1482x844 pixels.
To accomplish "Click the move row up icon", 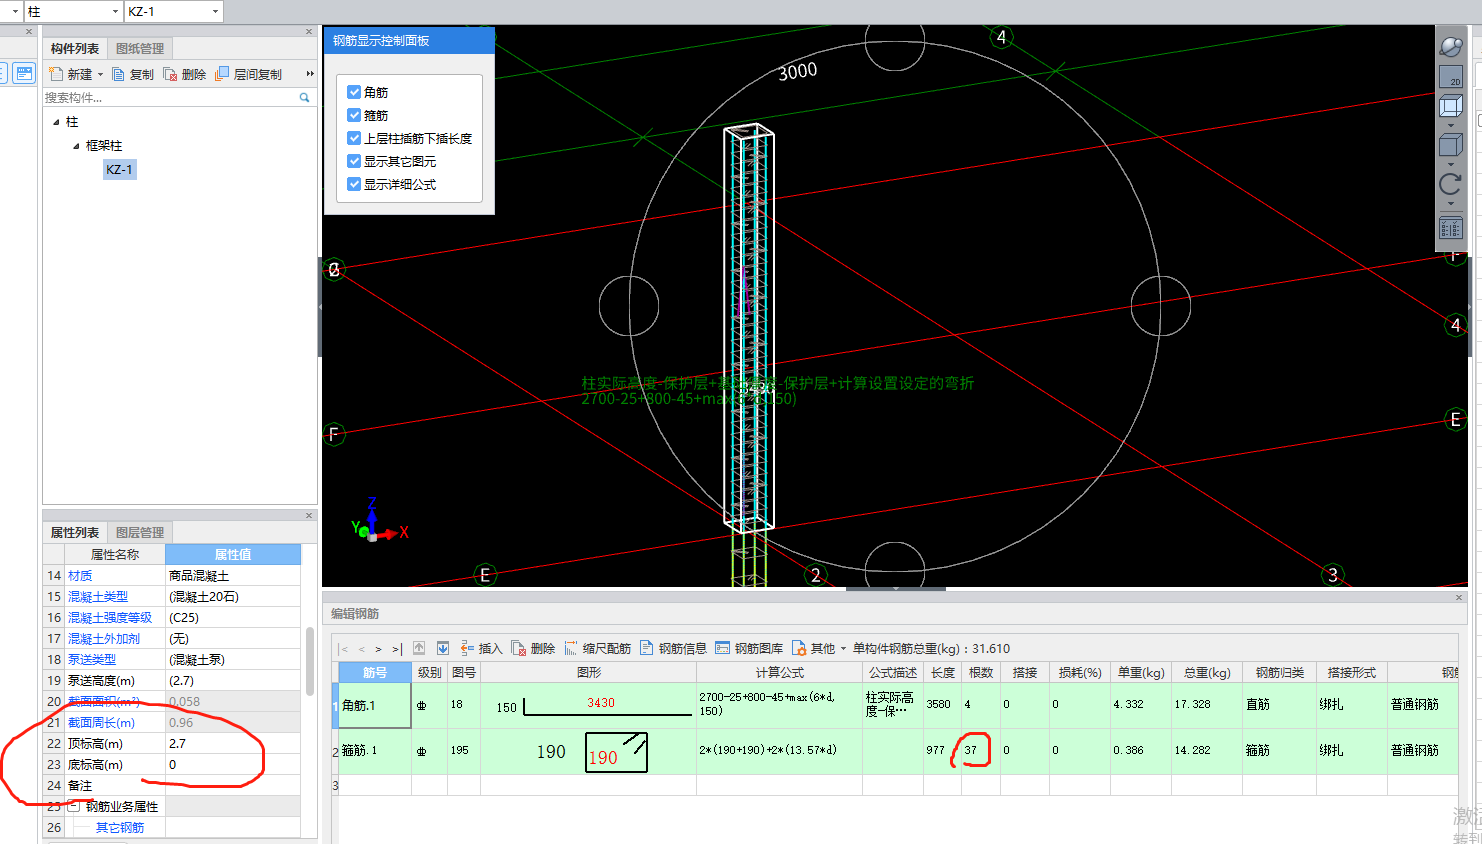I will click(419, 648).
